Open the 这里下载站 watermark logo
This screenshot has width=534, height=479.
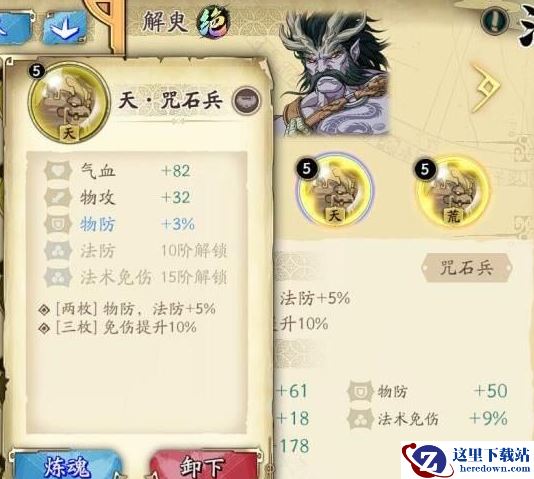467,460
